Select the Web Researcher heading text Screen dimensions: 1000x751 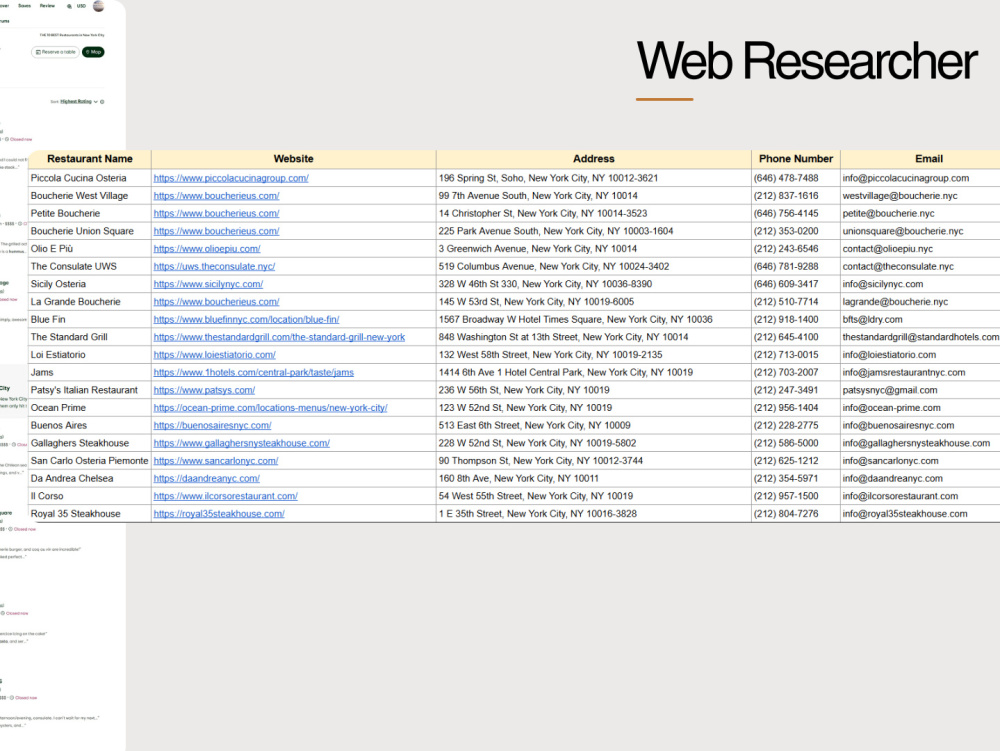(807, 61)
